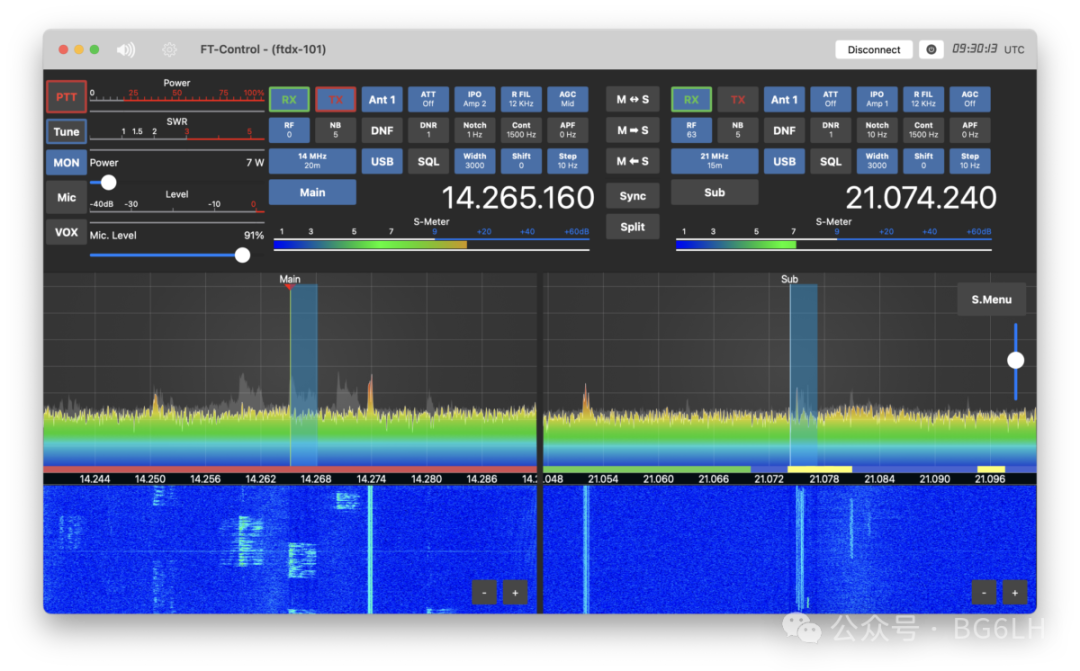Open main IPO Amp 2 selector
Viewport: 1080px width, 671px height.
point(475,99)
